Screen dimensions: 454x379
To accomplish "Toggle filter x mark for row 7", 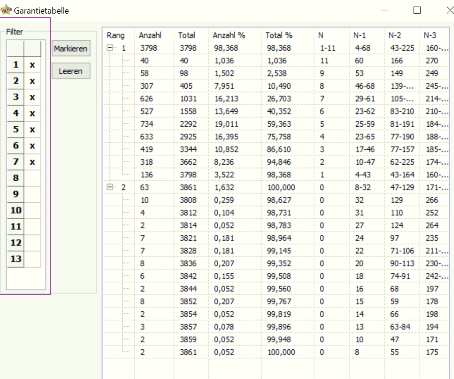I will pos(32,162).
